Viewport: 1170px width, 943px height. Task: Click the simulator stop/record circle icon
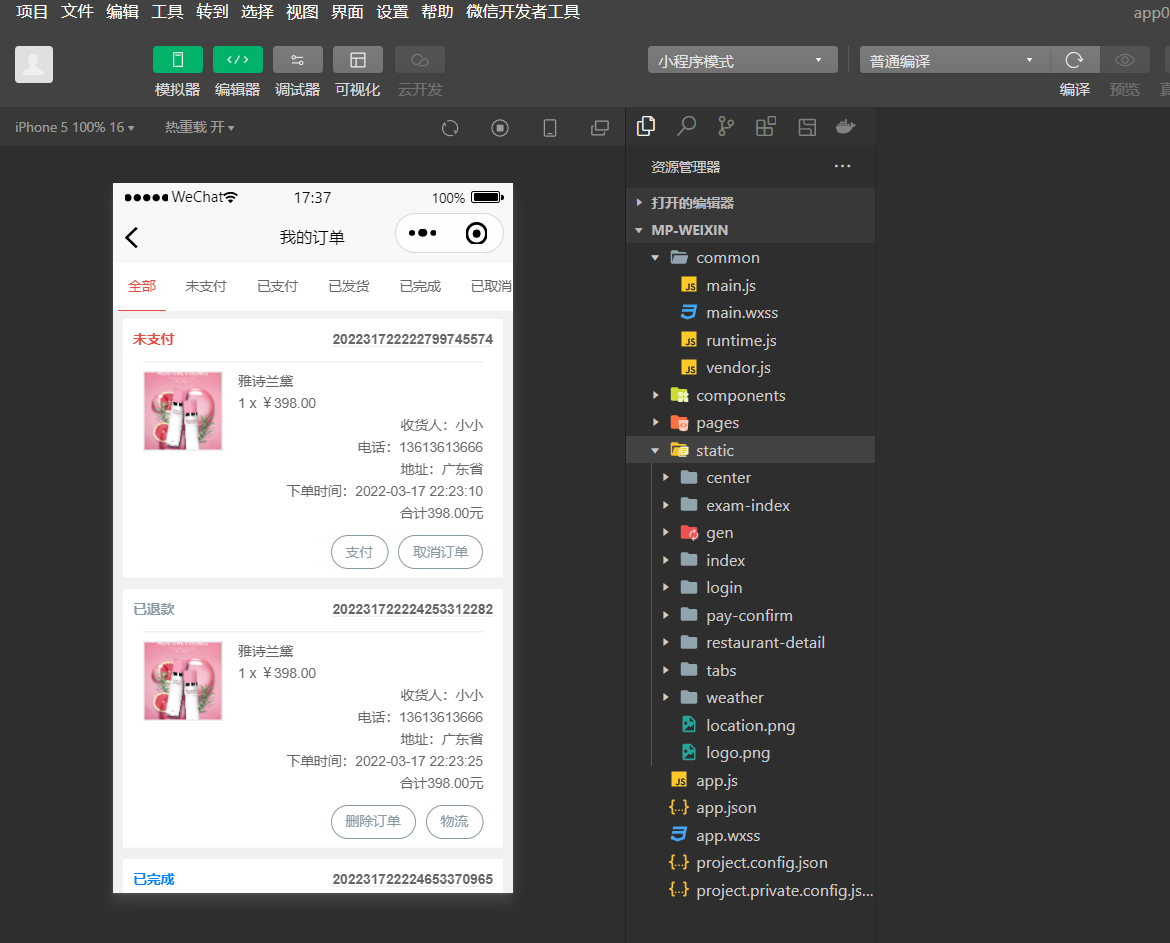(x=500, y=128)
